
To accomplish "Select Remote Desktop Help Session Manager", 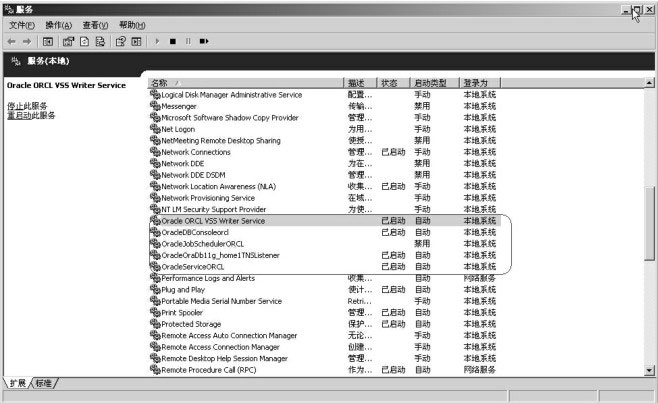I will pyautogui.click(x=225, y=359).
